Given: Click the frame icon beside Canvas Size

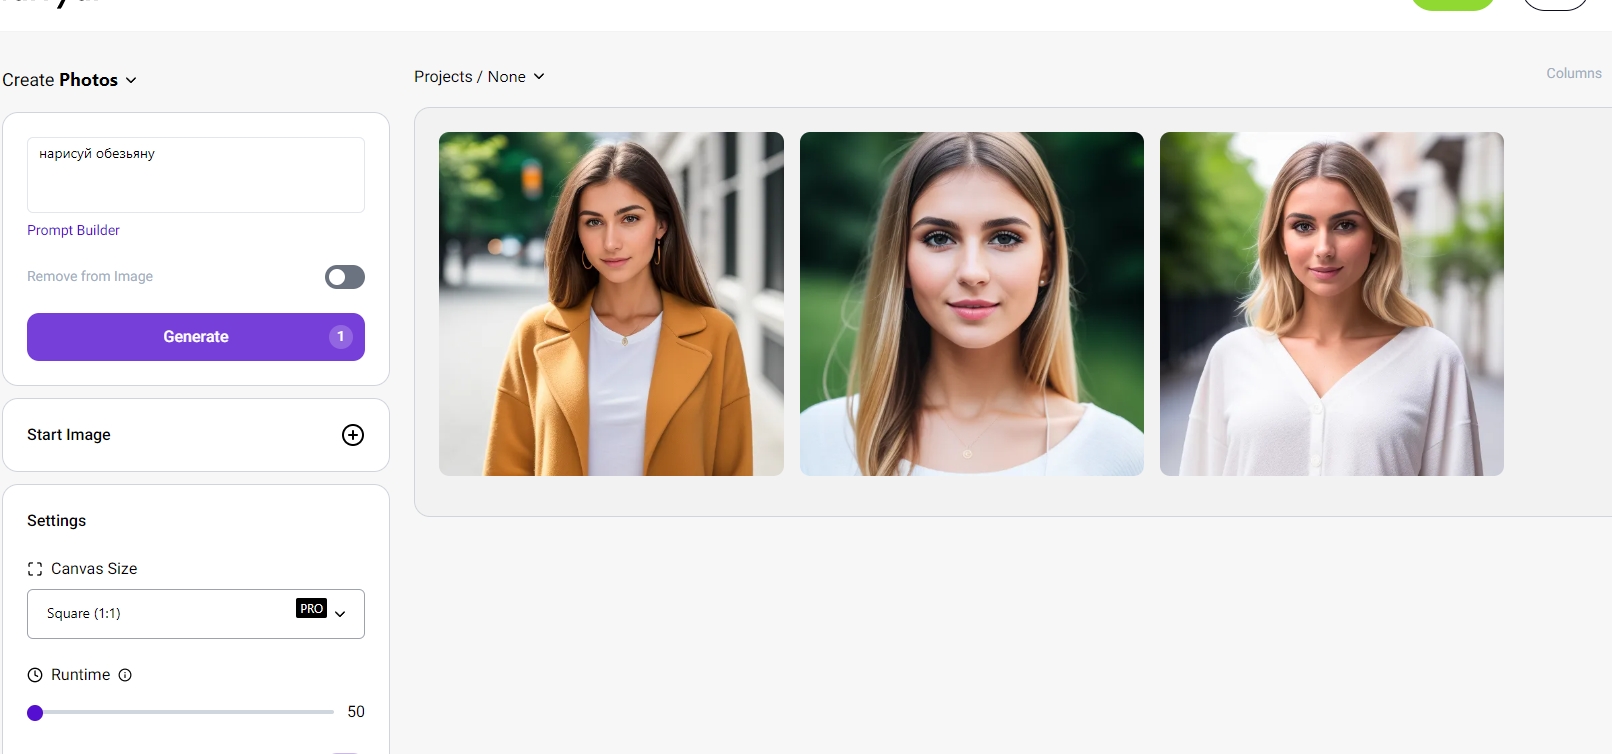Looking at the screenshot, I should click(35, 569).
